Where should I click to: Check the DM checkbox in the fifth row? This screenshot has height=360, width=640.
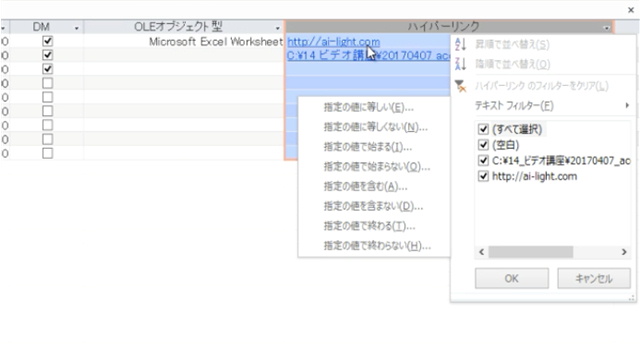point(47,97)
